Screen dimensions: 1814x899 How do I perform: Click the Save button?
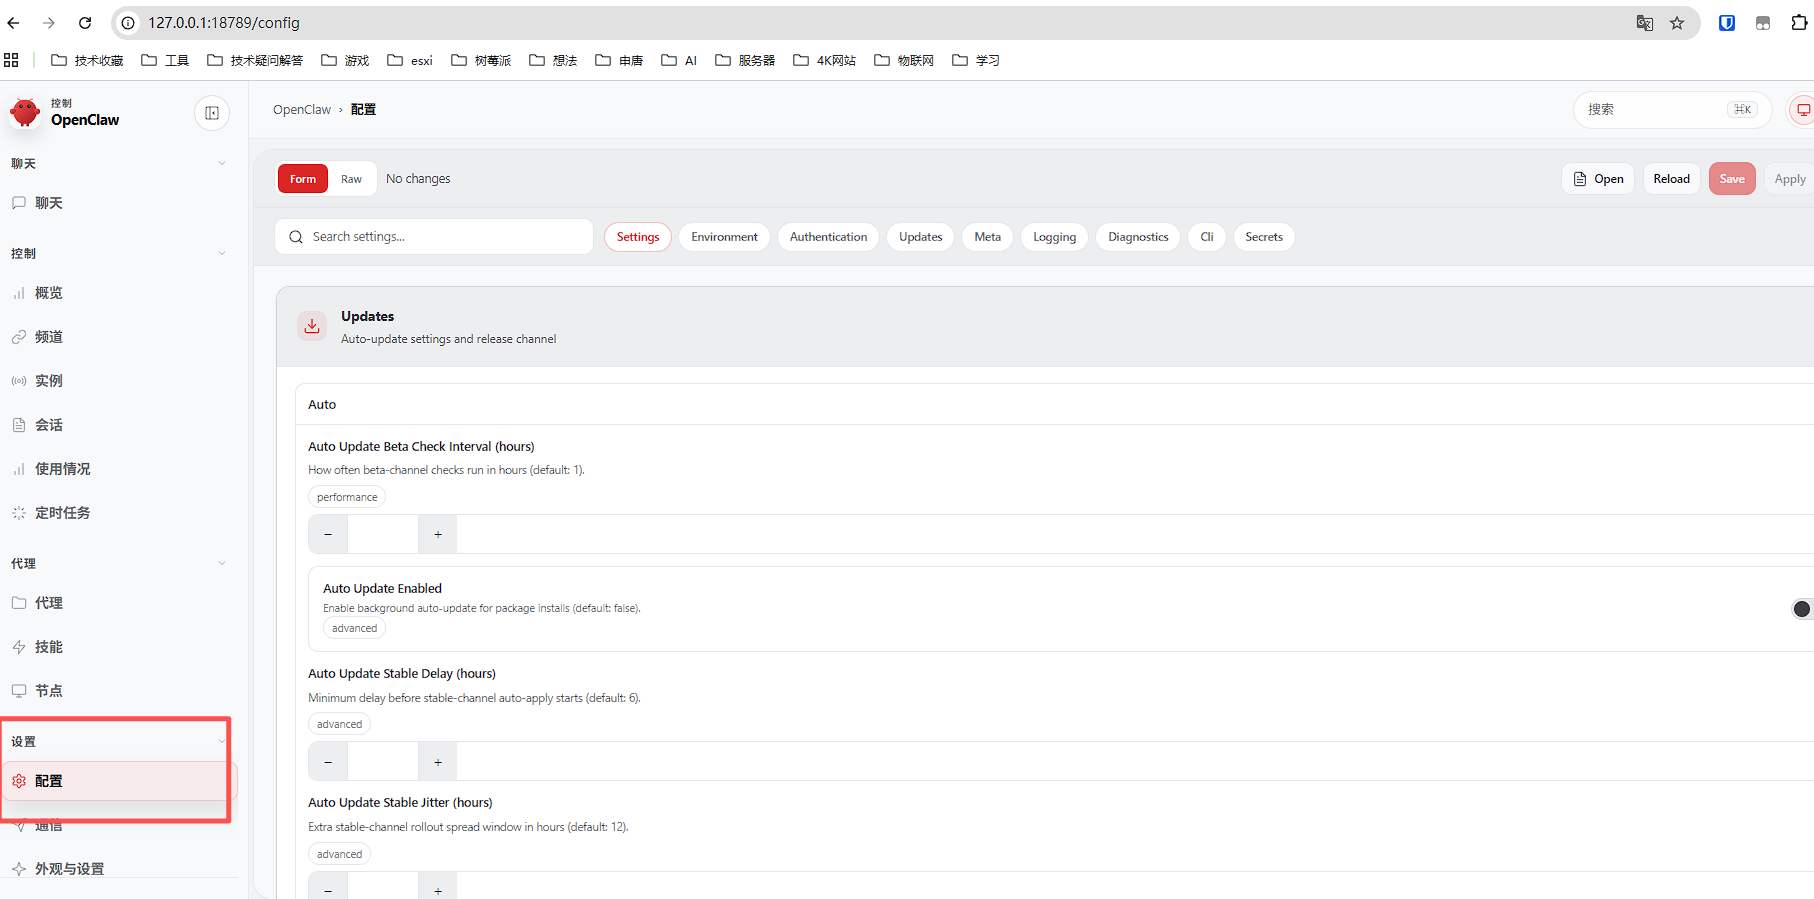(x=1732, y=179)
